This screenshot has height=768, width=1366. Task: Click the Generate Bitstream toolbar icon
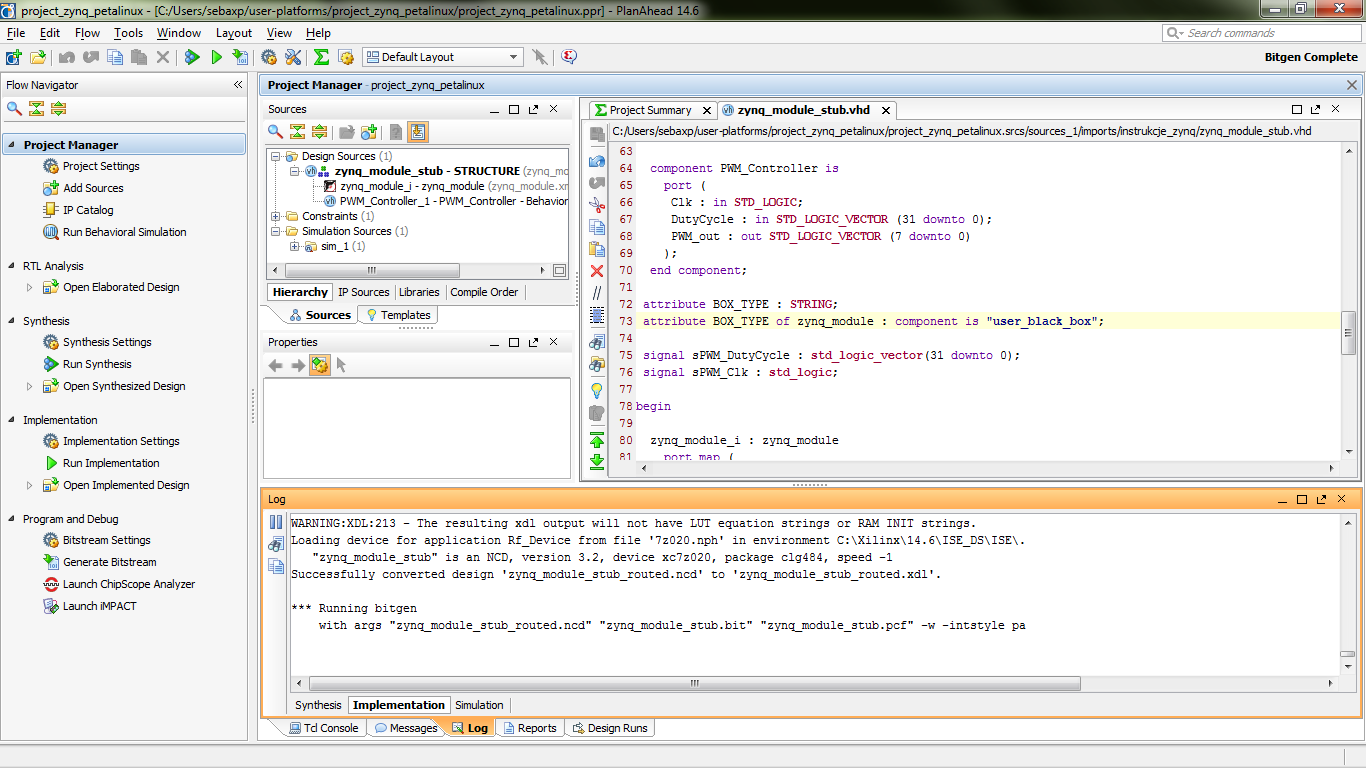pos(240,57)
